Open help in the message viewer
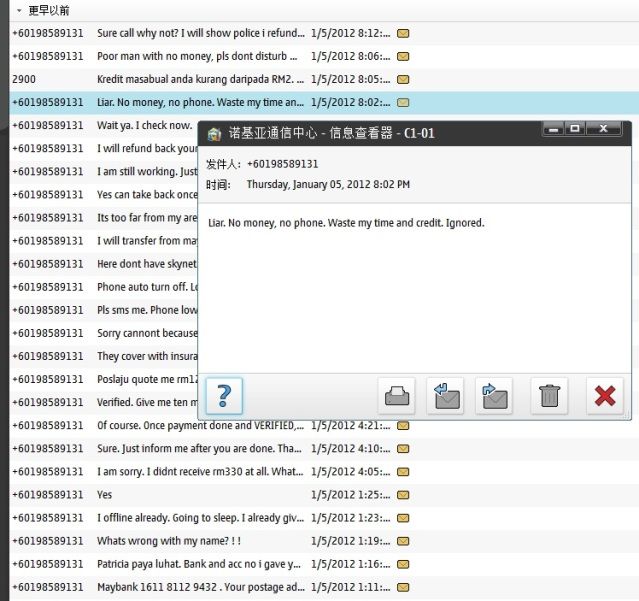The image size is (639, 601). tap(224, 395)
